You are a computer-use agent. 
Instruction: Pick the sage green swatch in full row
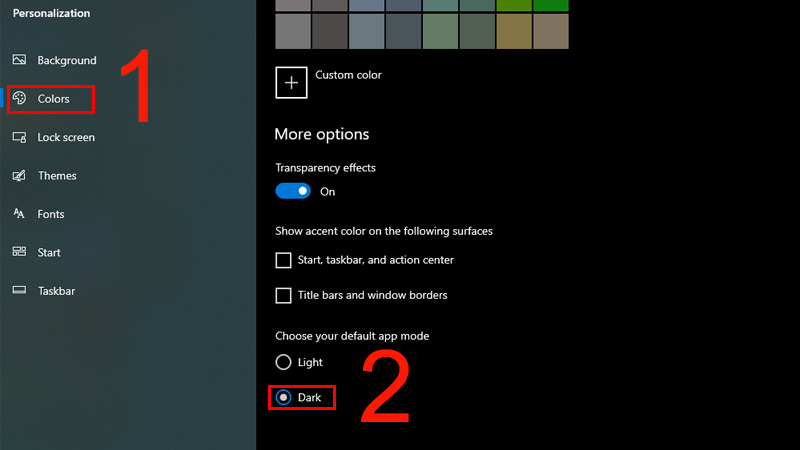(x=440, y=31)
